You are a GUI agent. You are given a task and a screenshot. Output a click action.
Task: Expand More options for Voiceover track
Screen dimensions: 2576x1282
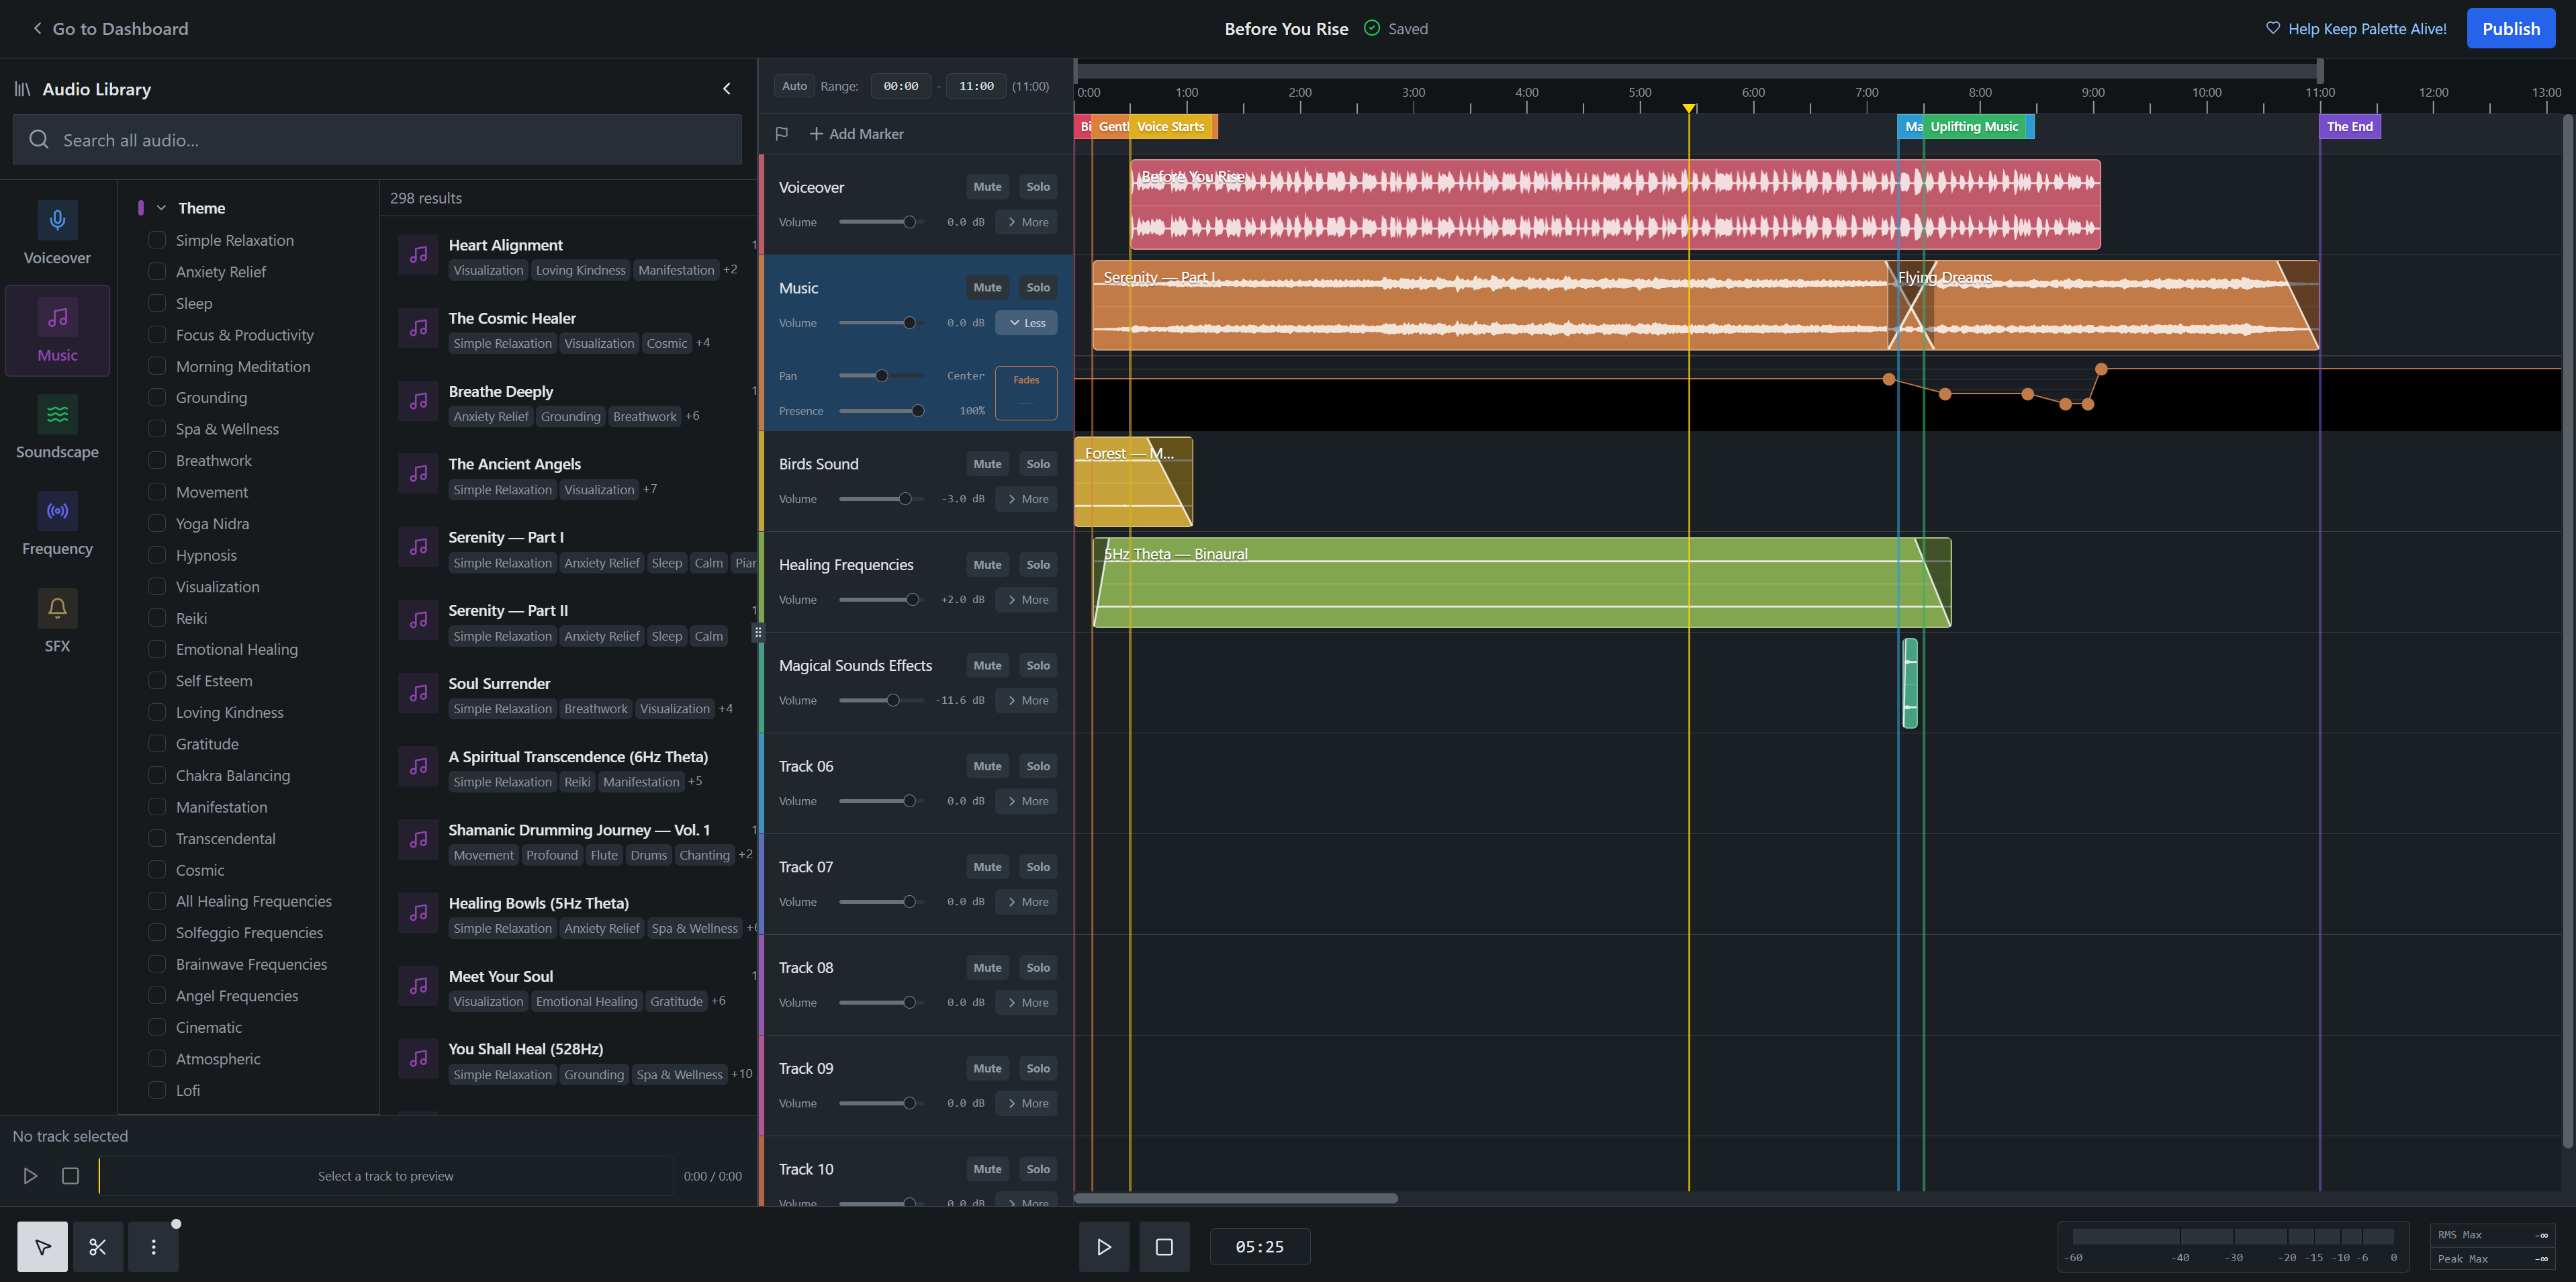point(1026,222)
